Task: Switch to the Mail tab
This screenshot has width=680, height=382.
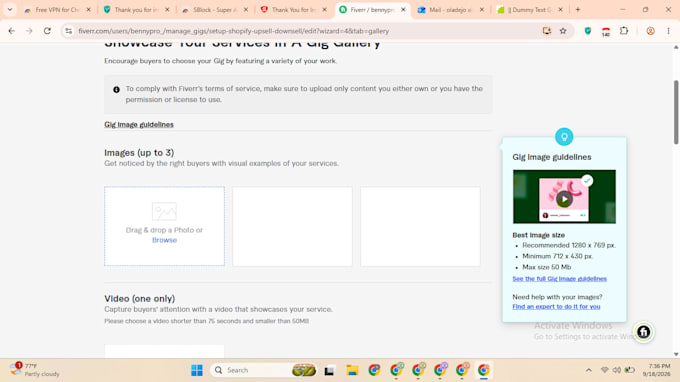Action: (x=450, y=10)
